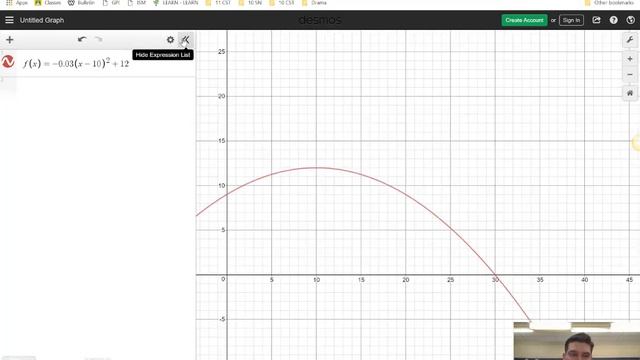Open the 10 SN bookmarks folder
640x360 pixels.
point(250,3)
